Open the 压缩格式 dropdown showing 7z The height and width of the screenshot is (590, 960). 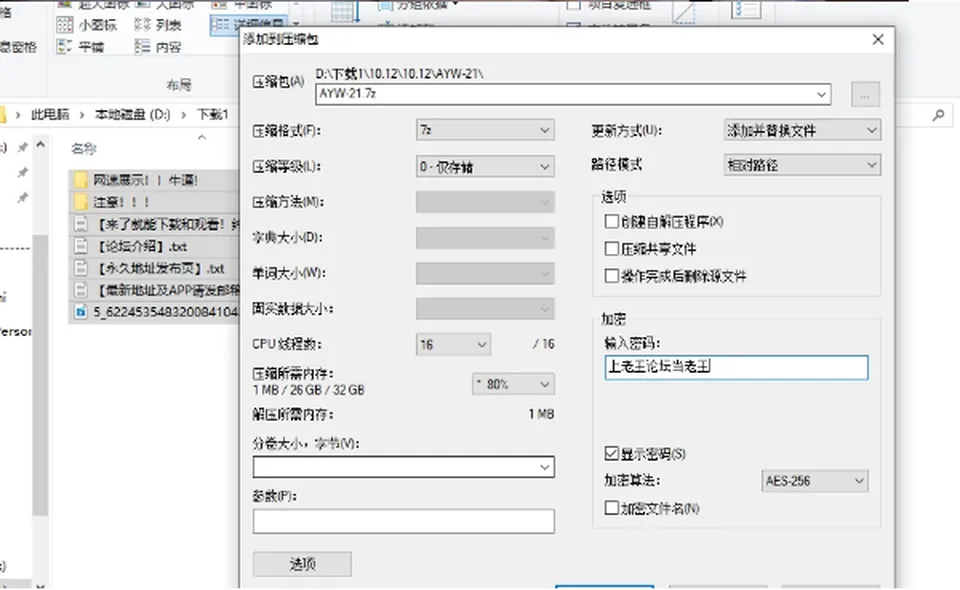[485, 130]
